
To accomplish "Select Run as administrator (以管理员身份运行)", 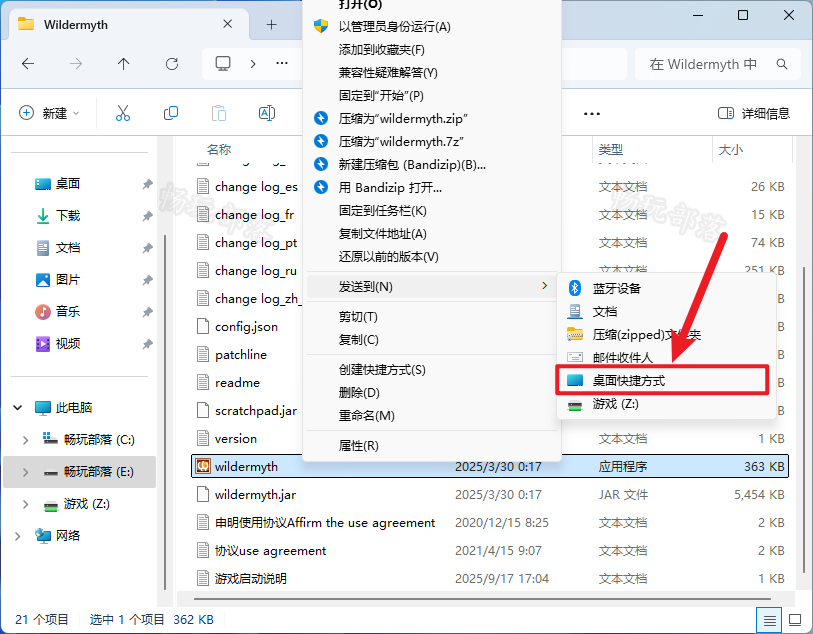I will [395, 27].
